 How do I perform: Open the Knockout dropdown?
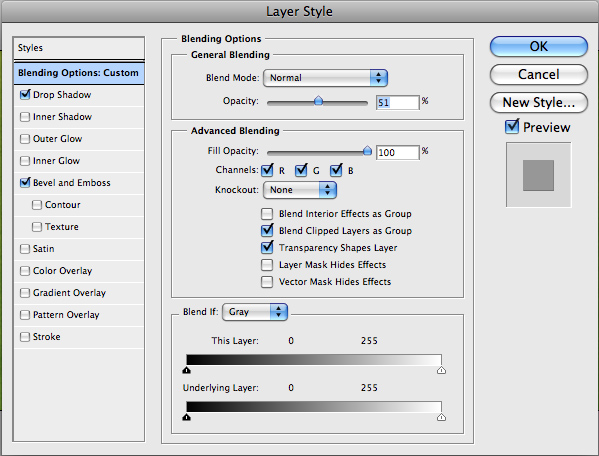(300, 190)
